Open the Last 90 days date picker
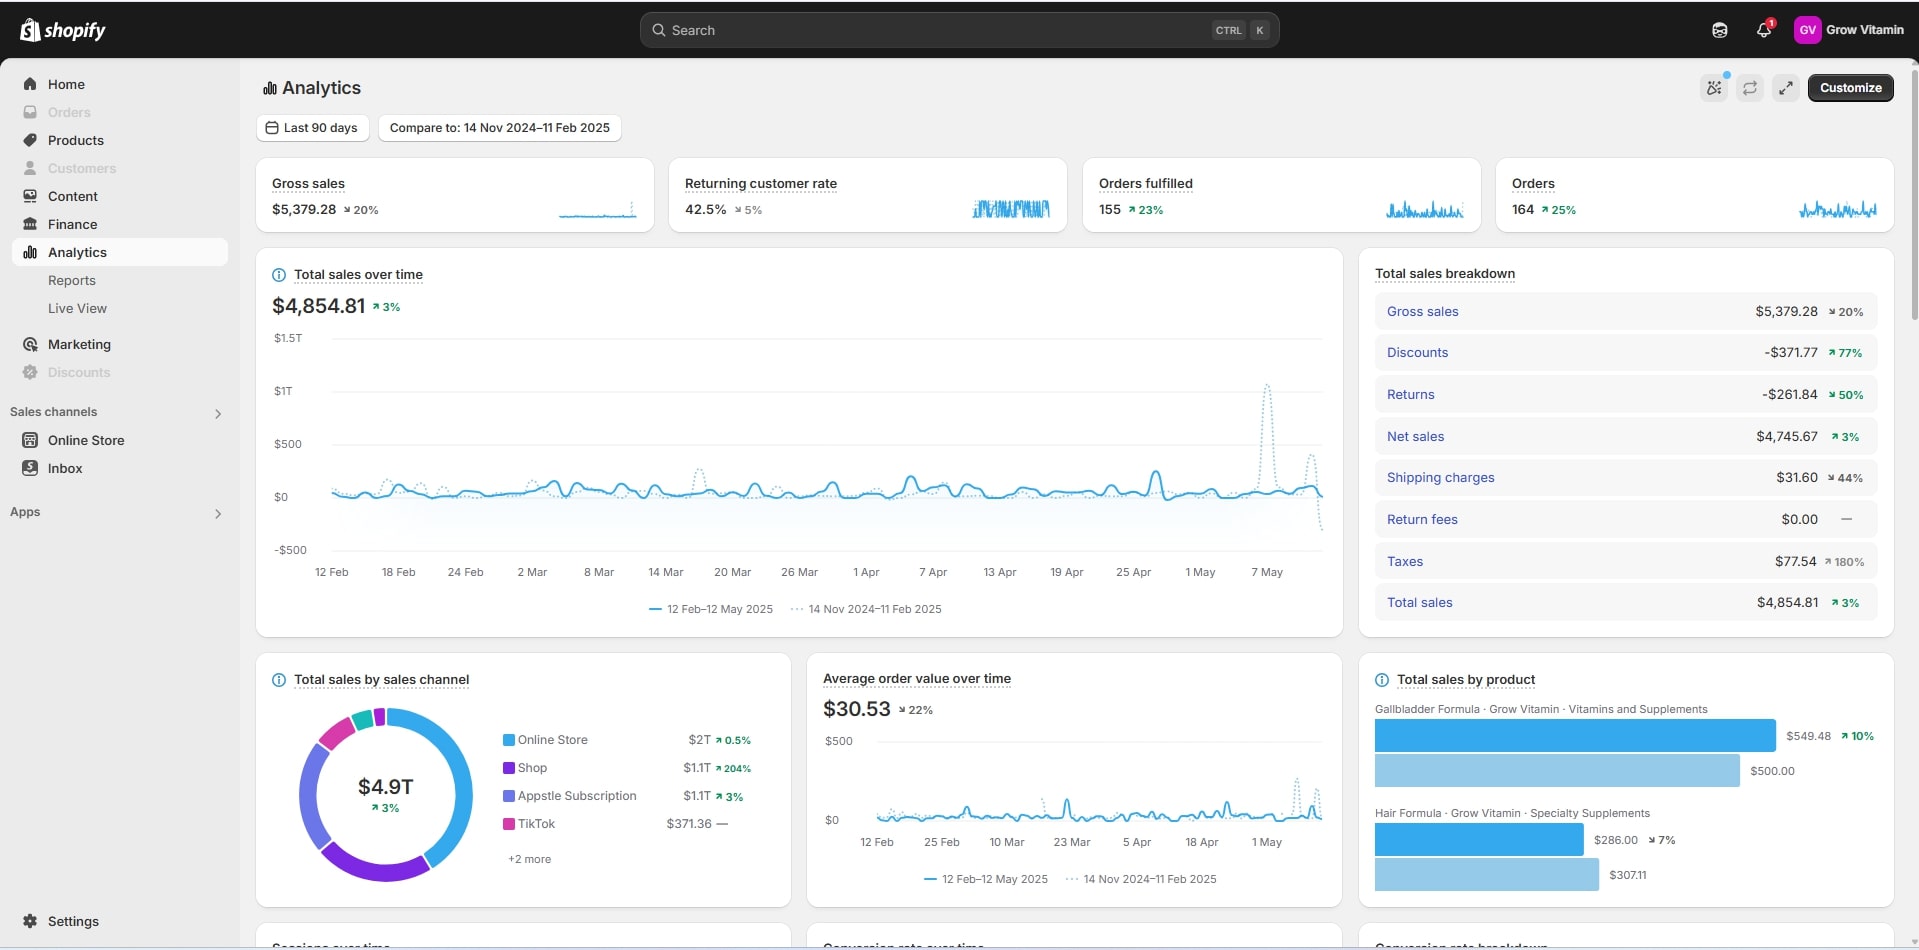Screen dimensions: 1919x950 click(312, 128)
